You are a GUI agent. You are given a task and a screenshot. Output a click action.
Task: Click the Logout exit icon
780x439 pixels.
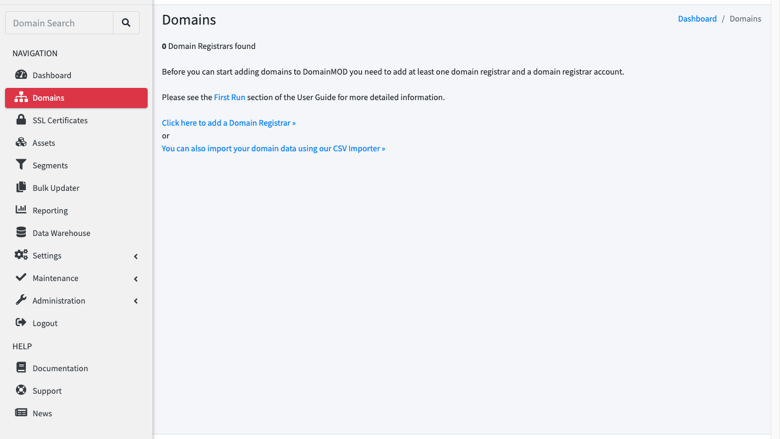pos(21,322)
